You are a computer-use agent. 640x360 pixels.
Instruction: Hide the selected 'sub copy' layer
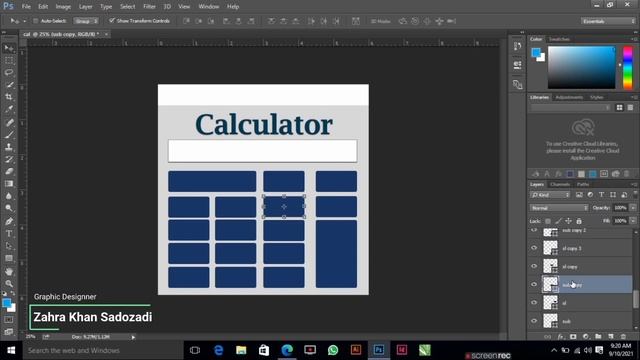(534, 284)
